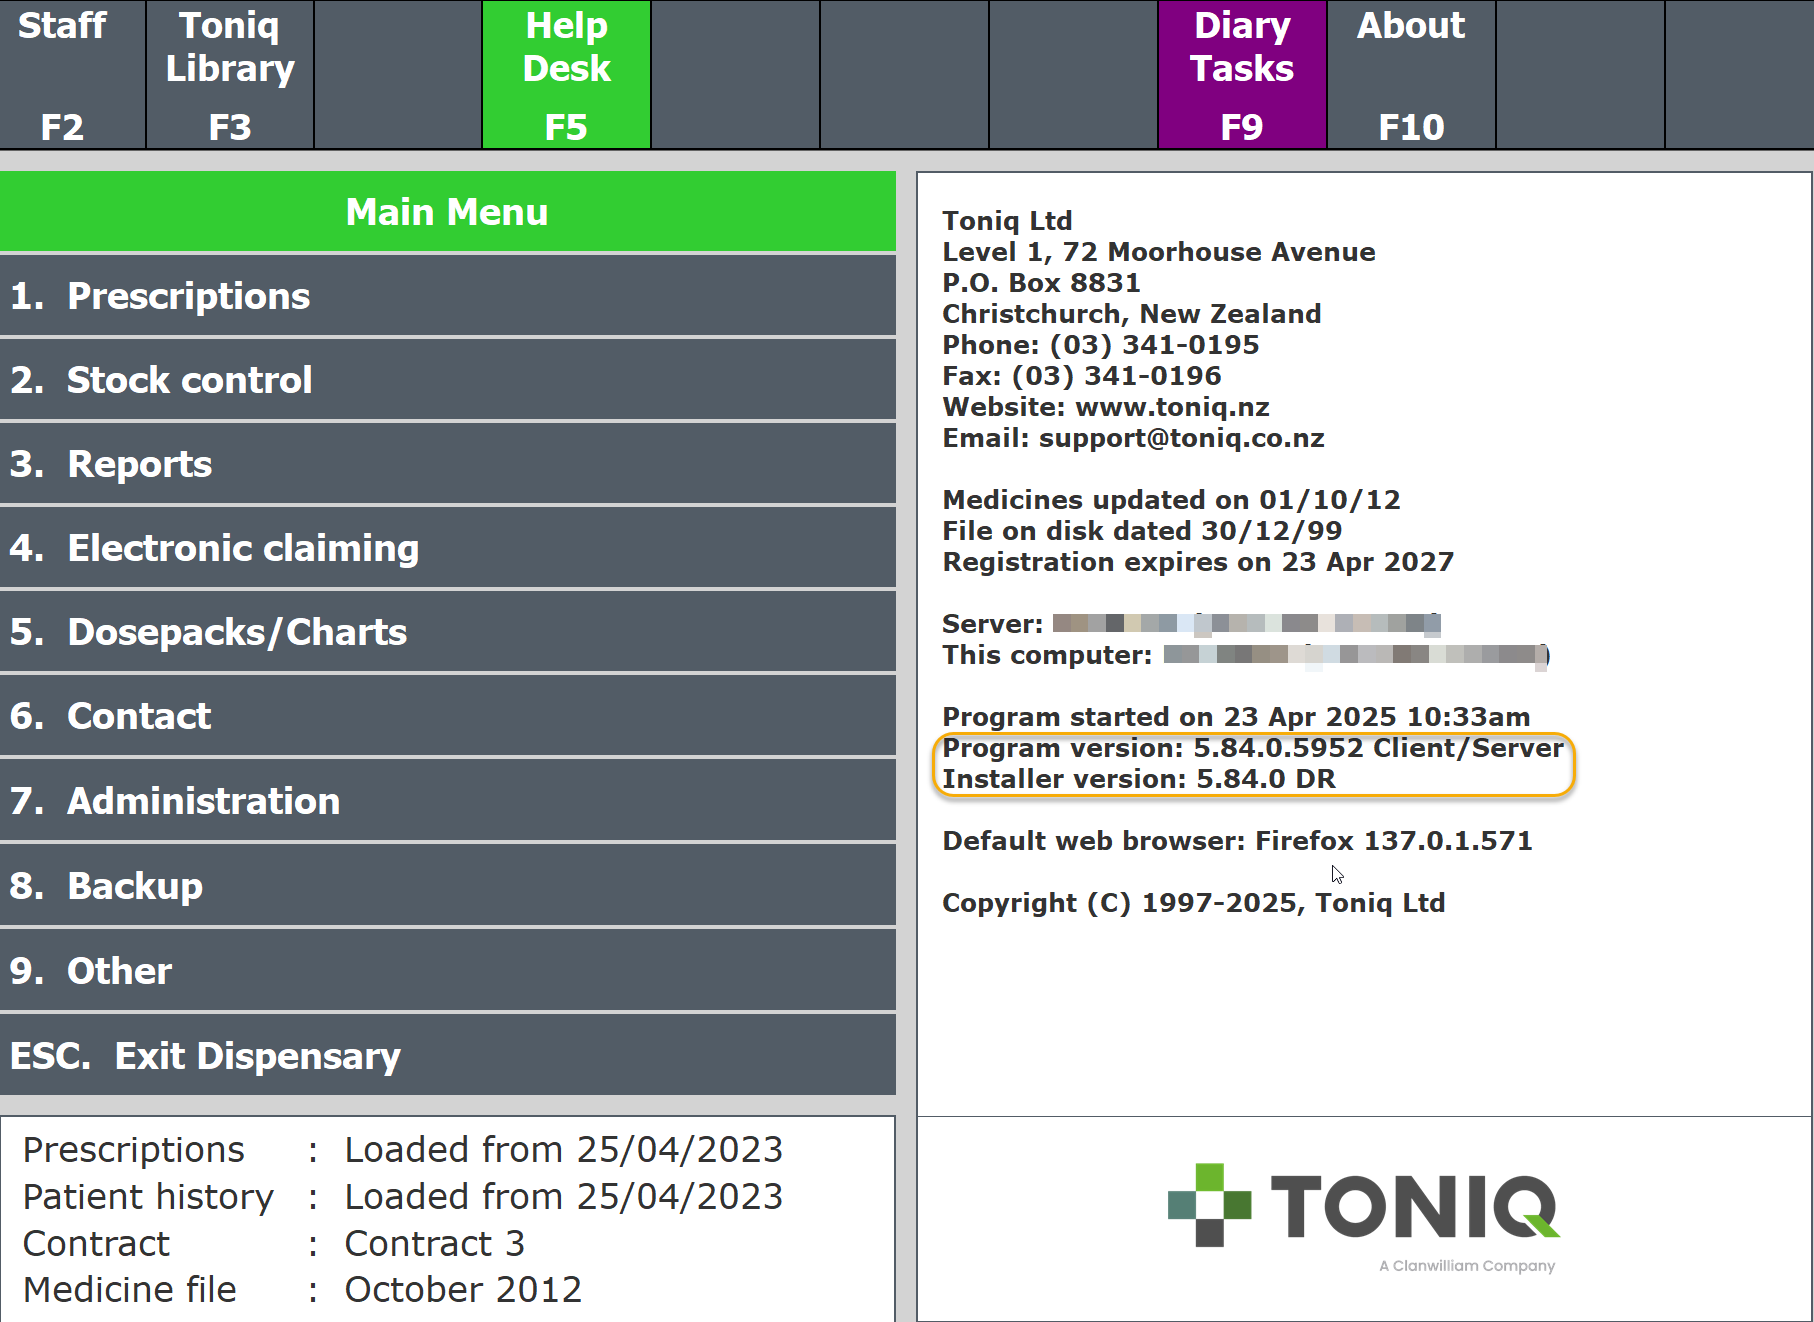This screenshot has height=1322, width=1814.
Task: Click File on disk dated 30/12/99
Action: tap(1142, 531)
